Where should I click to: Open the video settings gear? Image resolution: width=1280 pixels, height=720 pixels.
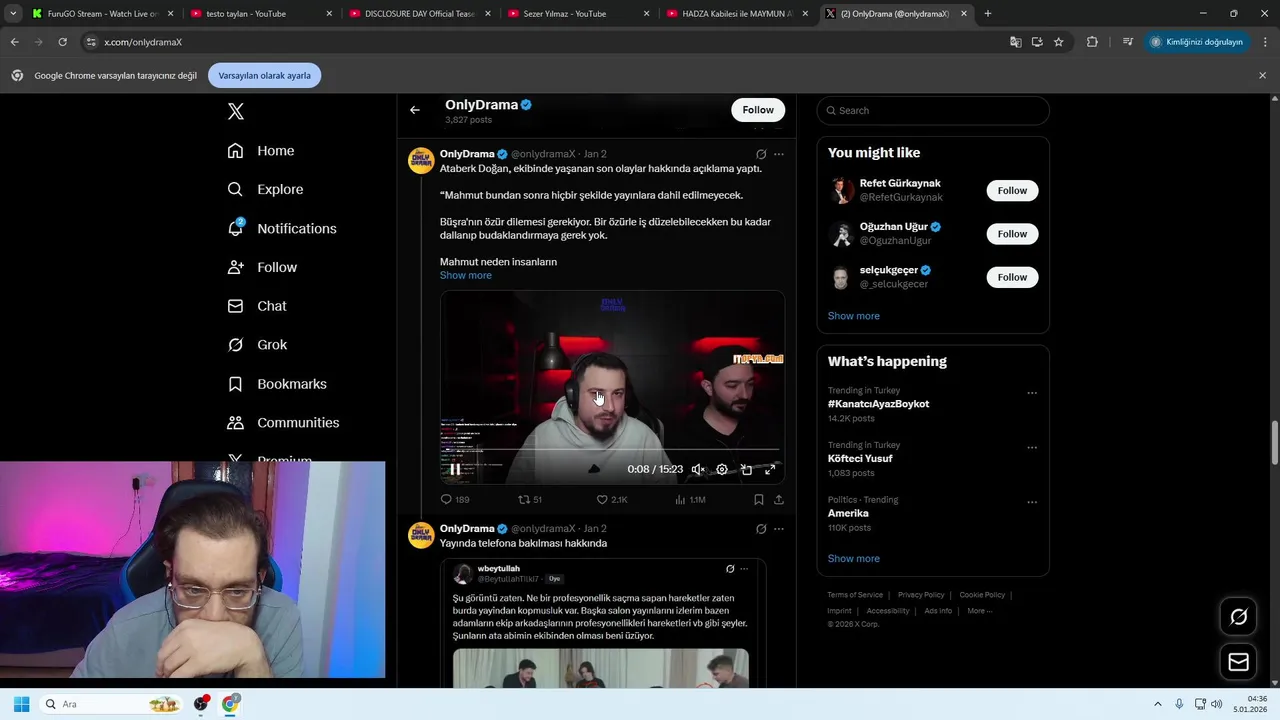tap(722, 469)
